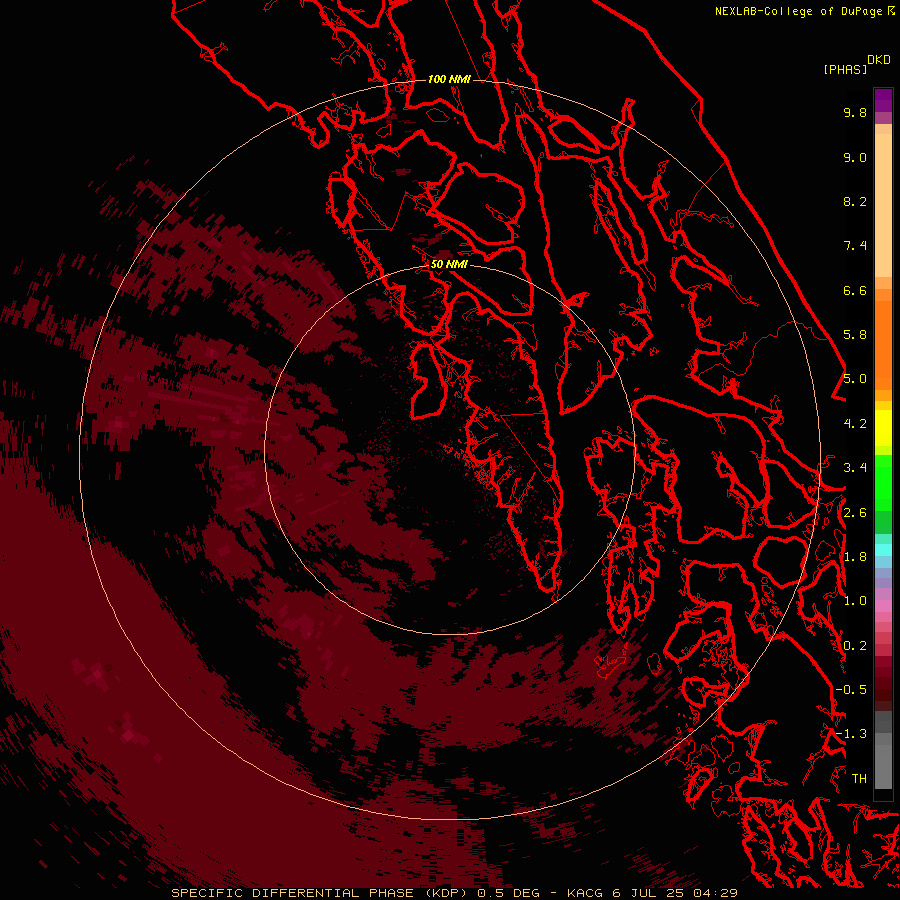Screen dimensions: 900x900
Task: Select the 4.2 legend value
Action: [855, 424]
